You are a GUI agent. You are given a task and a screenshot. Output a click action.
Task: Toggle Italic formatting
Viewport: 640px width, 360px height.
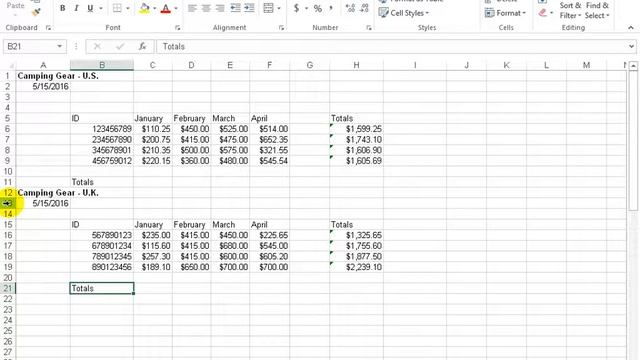click(x=76, y=8)
